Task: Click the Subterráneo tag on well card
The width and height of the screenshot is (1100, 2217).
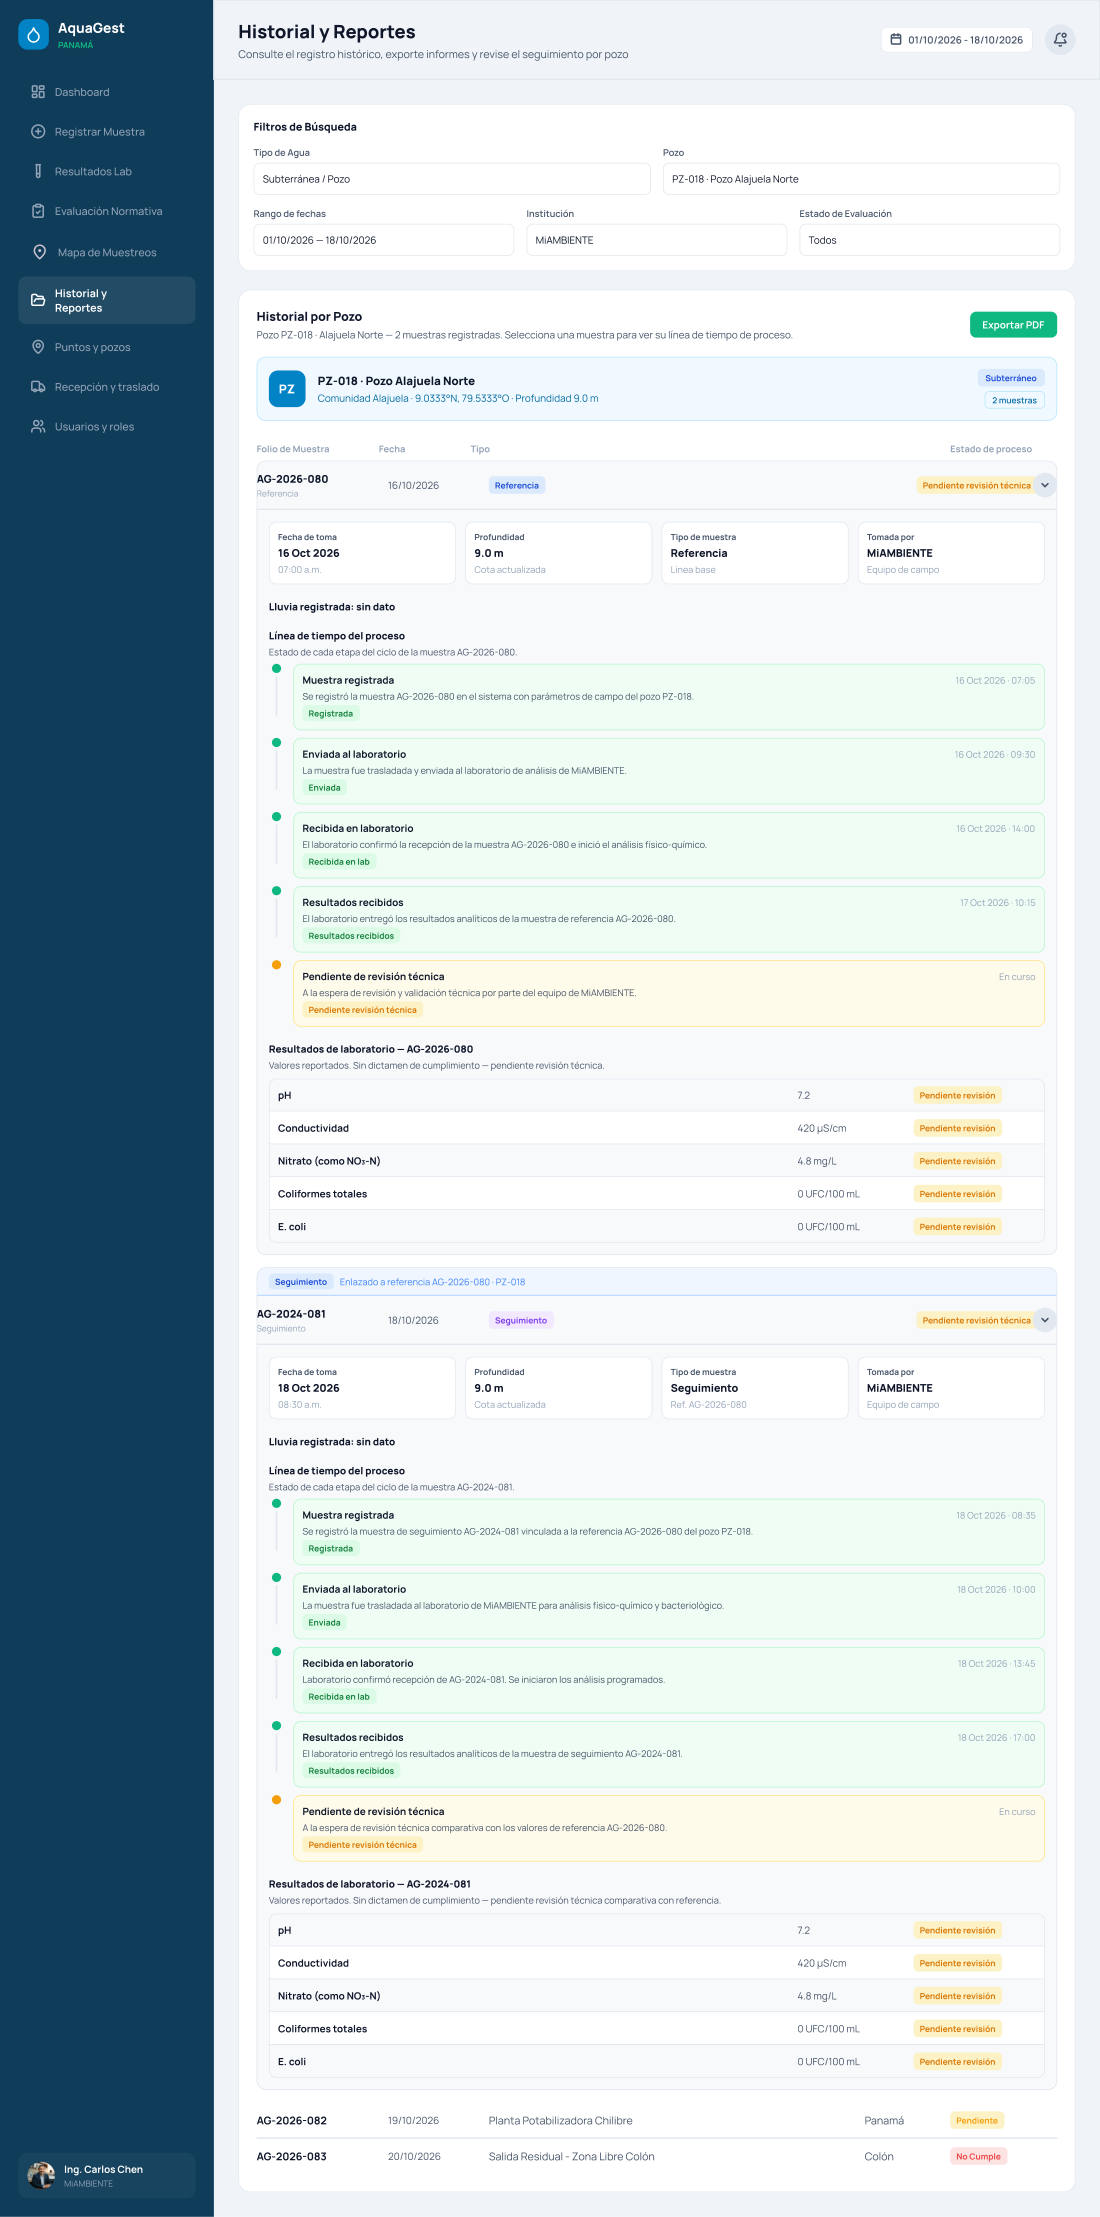Action: point(1011,378)
